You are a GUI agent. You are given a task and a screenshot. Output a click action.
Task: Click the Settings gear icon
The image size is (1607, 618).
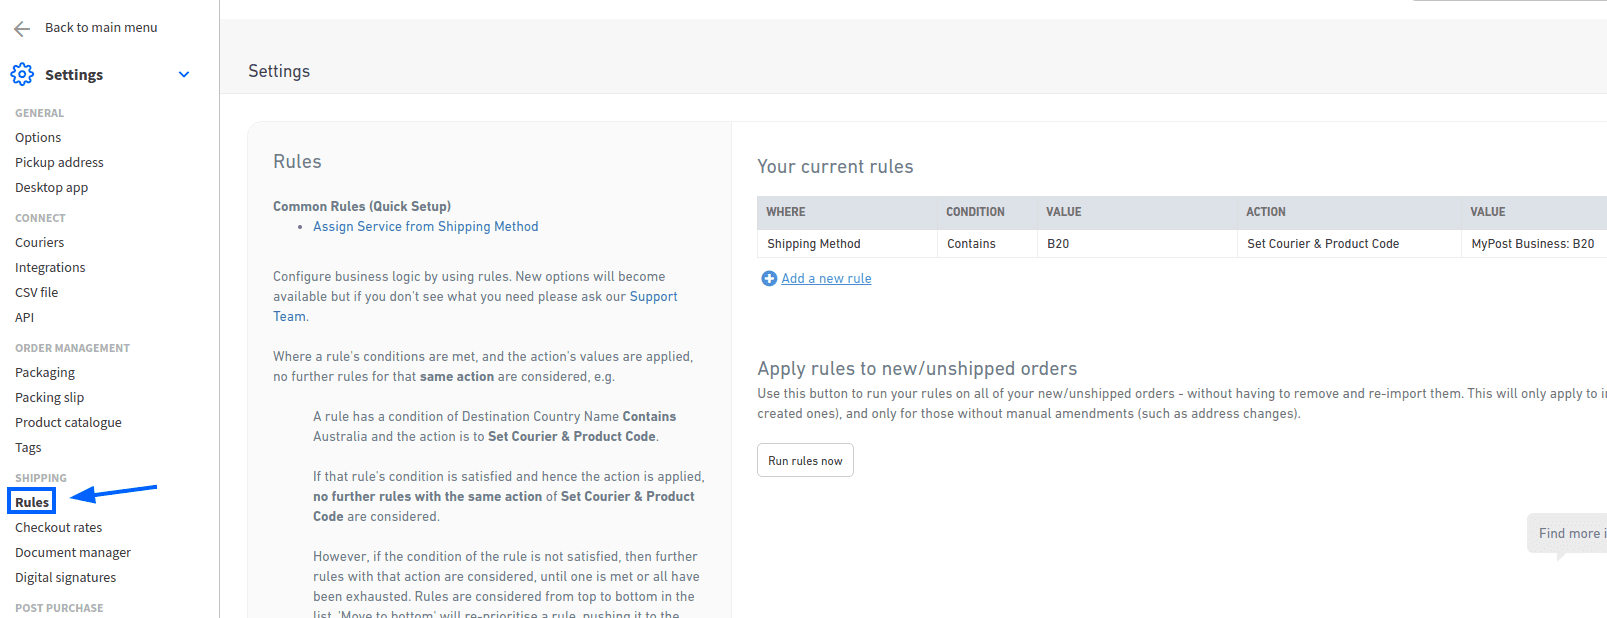[x=22, y=74]
